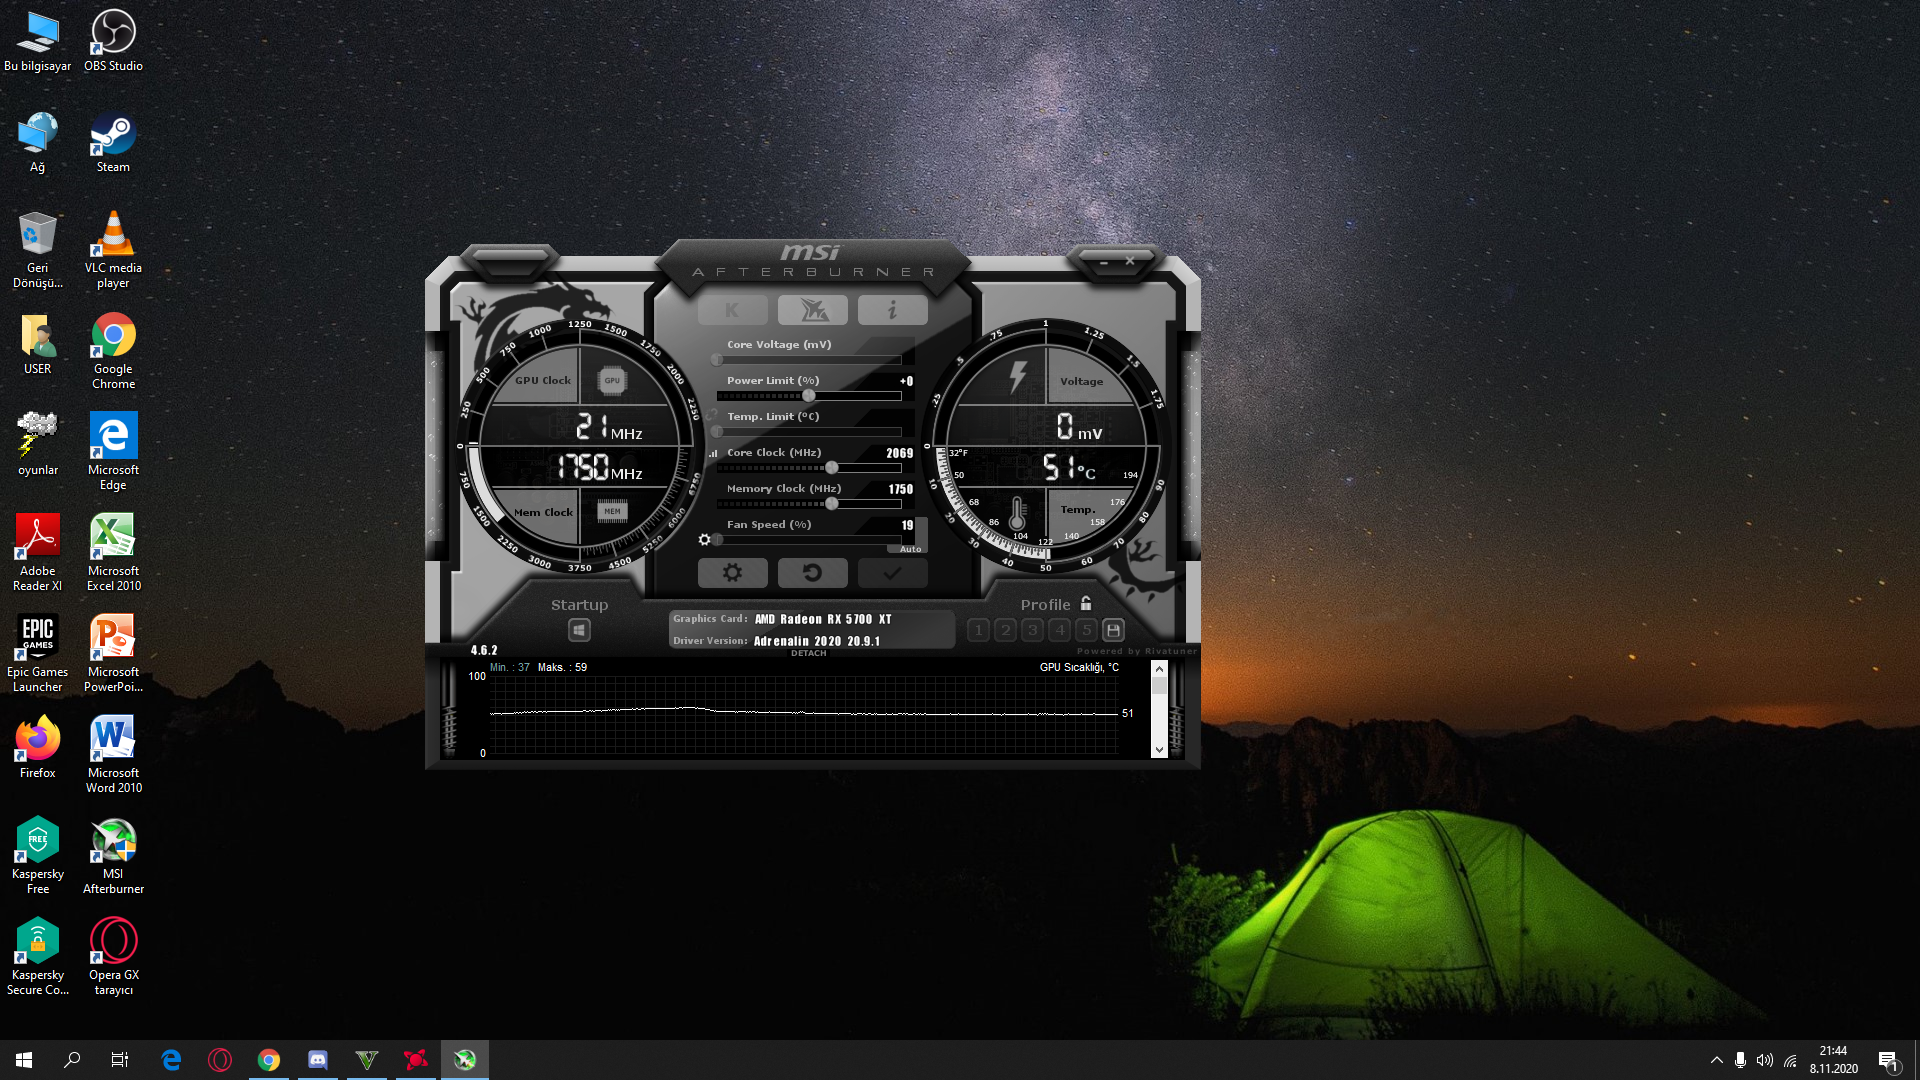The width and height of the screenshot is (1920, 1080).
Task: Toggle the profile lock icon
Action: [x=1086, y=604]
